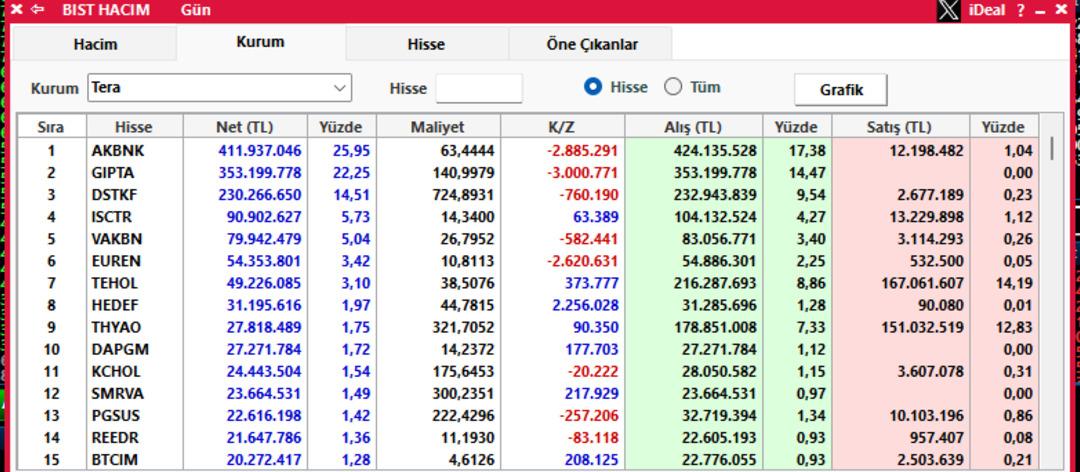Switch to the Kurum tab
1080x472 pixels.
coord(260,42)
